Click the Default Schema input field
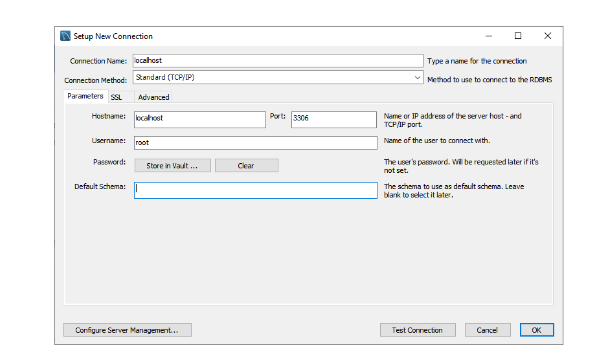Image resolution: width=593 pixels, height=363 pixels. (x=256, y=190)
